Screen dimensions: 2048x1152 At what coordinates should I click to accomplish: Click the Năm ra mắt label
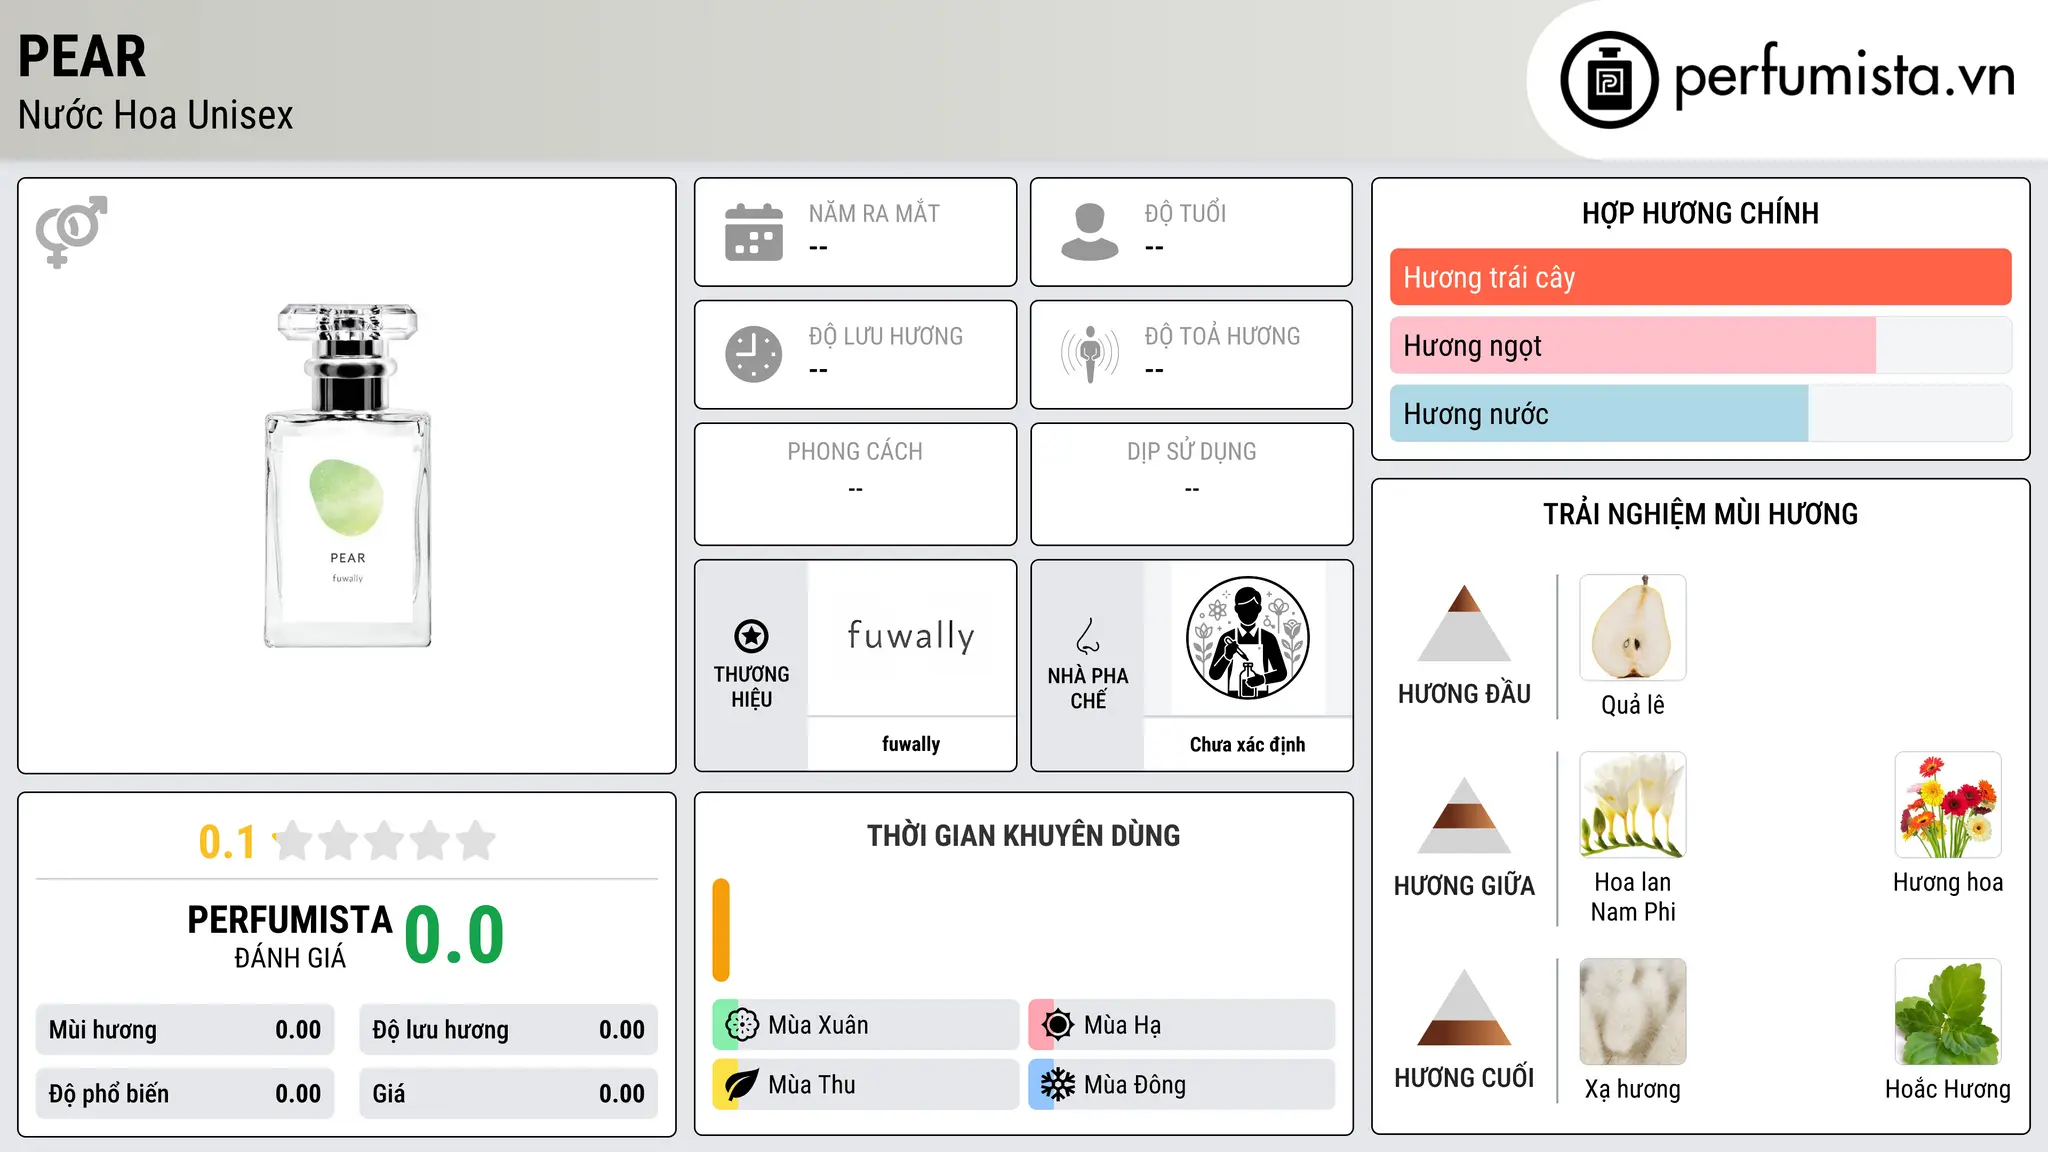pyautogui.click(x=874, y=213)
